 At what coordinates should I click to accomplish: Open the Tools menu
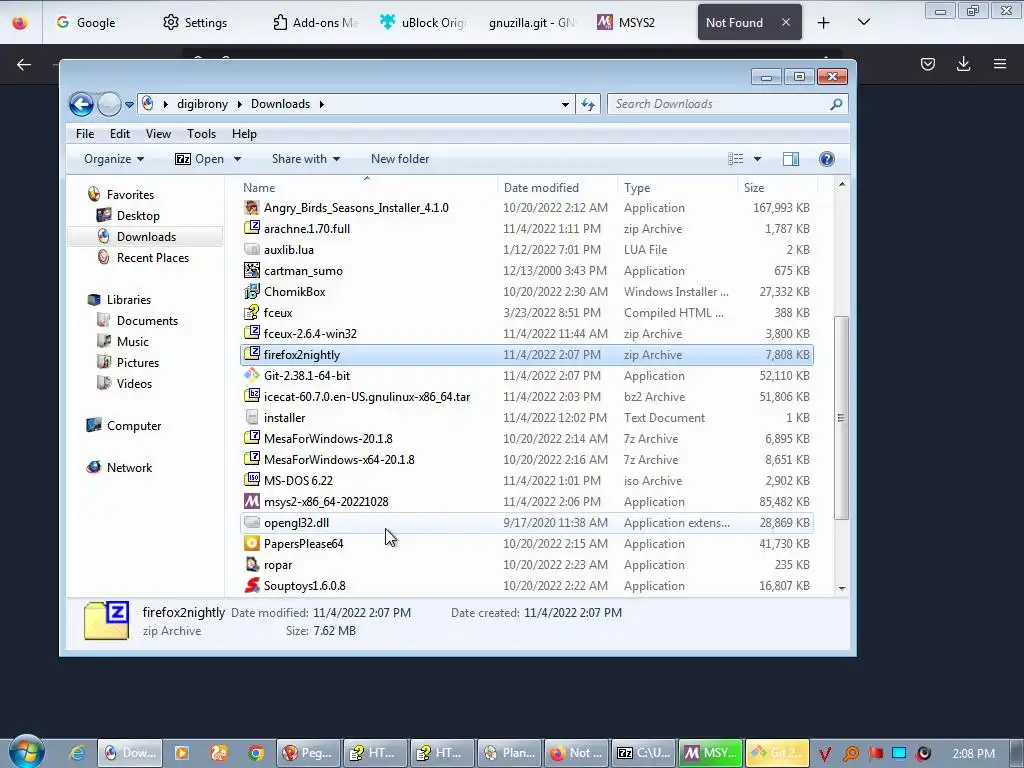click(x=201, y=134)
